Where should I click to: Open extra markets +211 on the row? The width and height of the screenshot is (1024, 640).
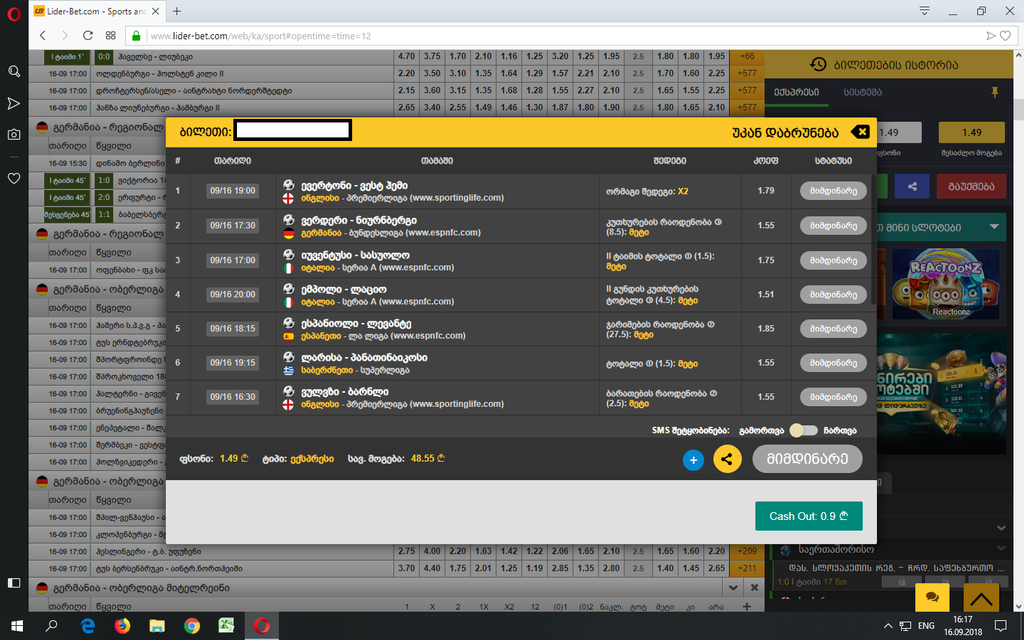click(x=747, y=568)
